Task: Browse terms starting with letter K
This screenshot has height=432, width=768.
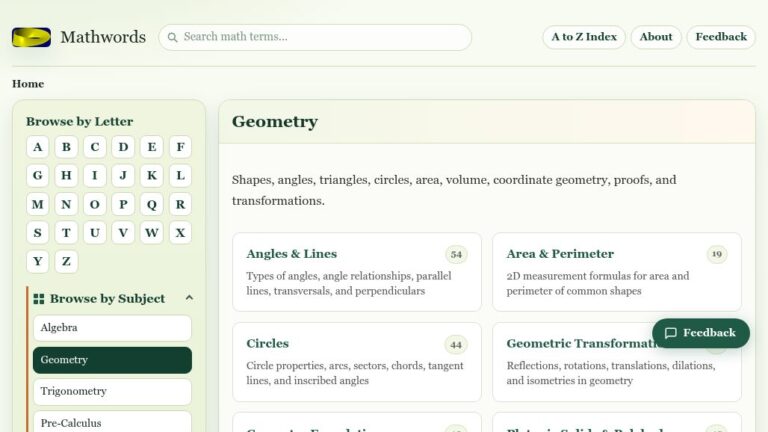Action: [152, 175]
